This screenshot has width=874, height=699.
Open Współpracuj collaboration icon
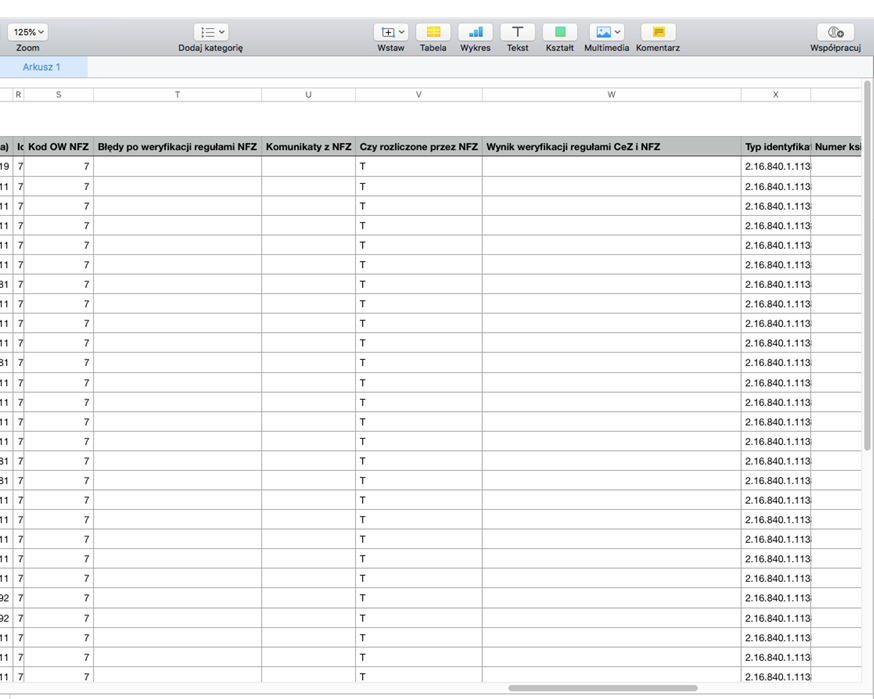835,32
